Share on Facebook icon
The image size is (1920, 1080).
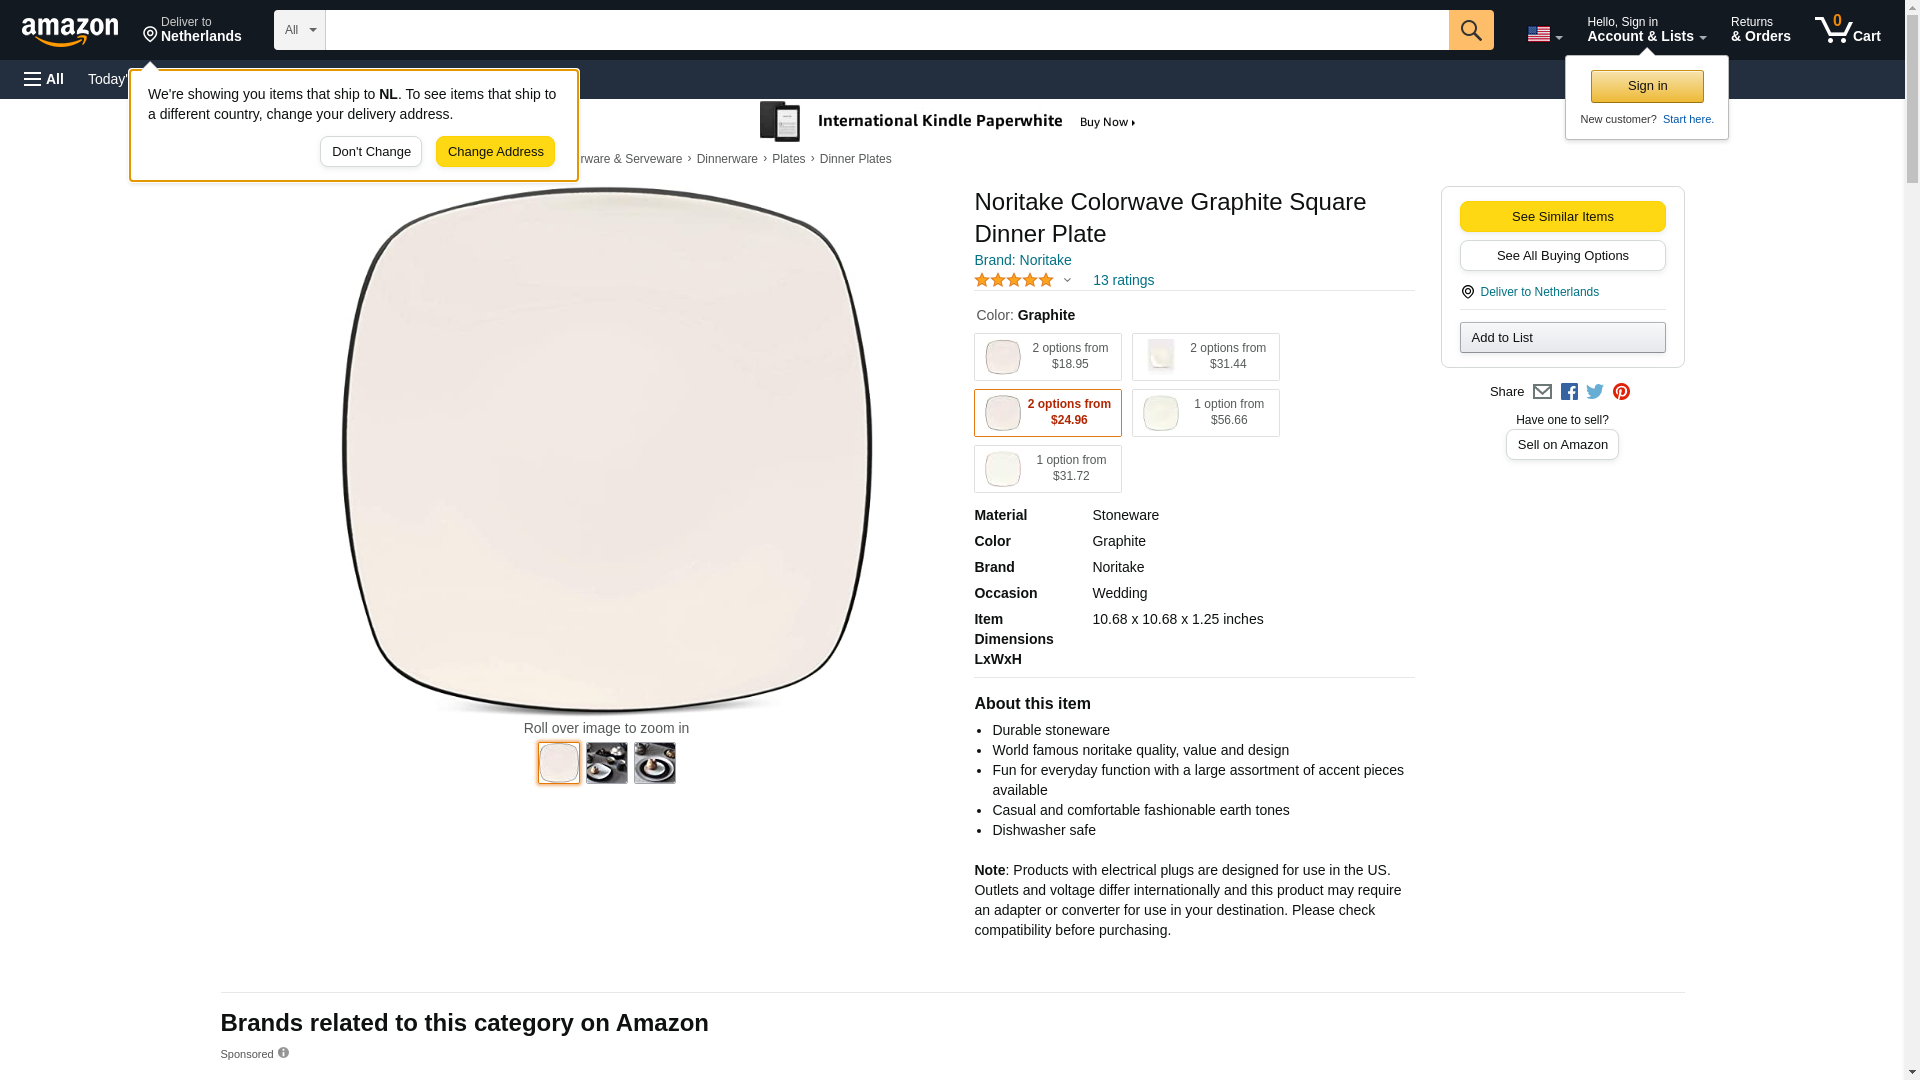tap(1569, 392)
